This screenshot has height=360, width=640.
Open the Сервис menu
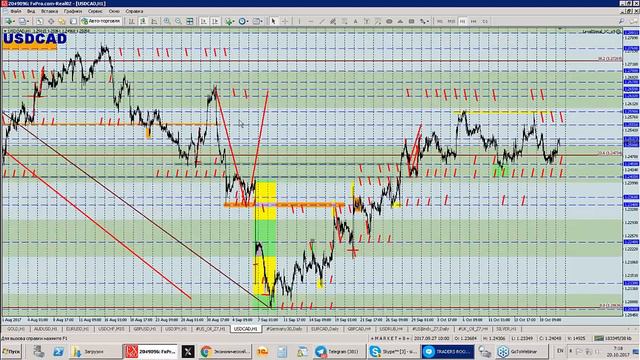(95, 11)
